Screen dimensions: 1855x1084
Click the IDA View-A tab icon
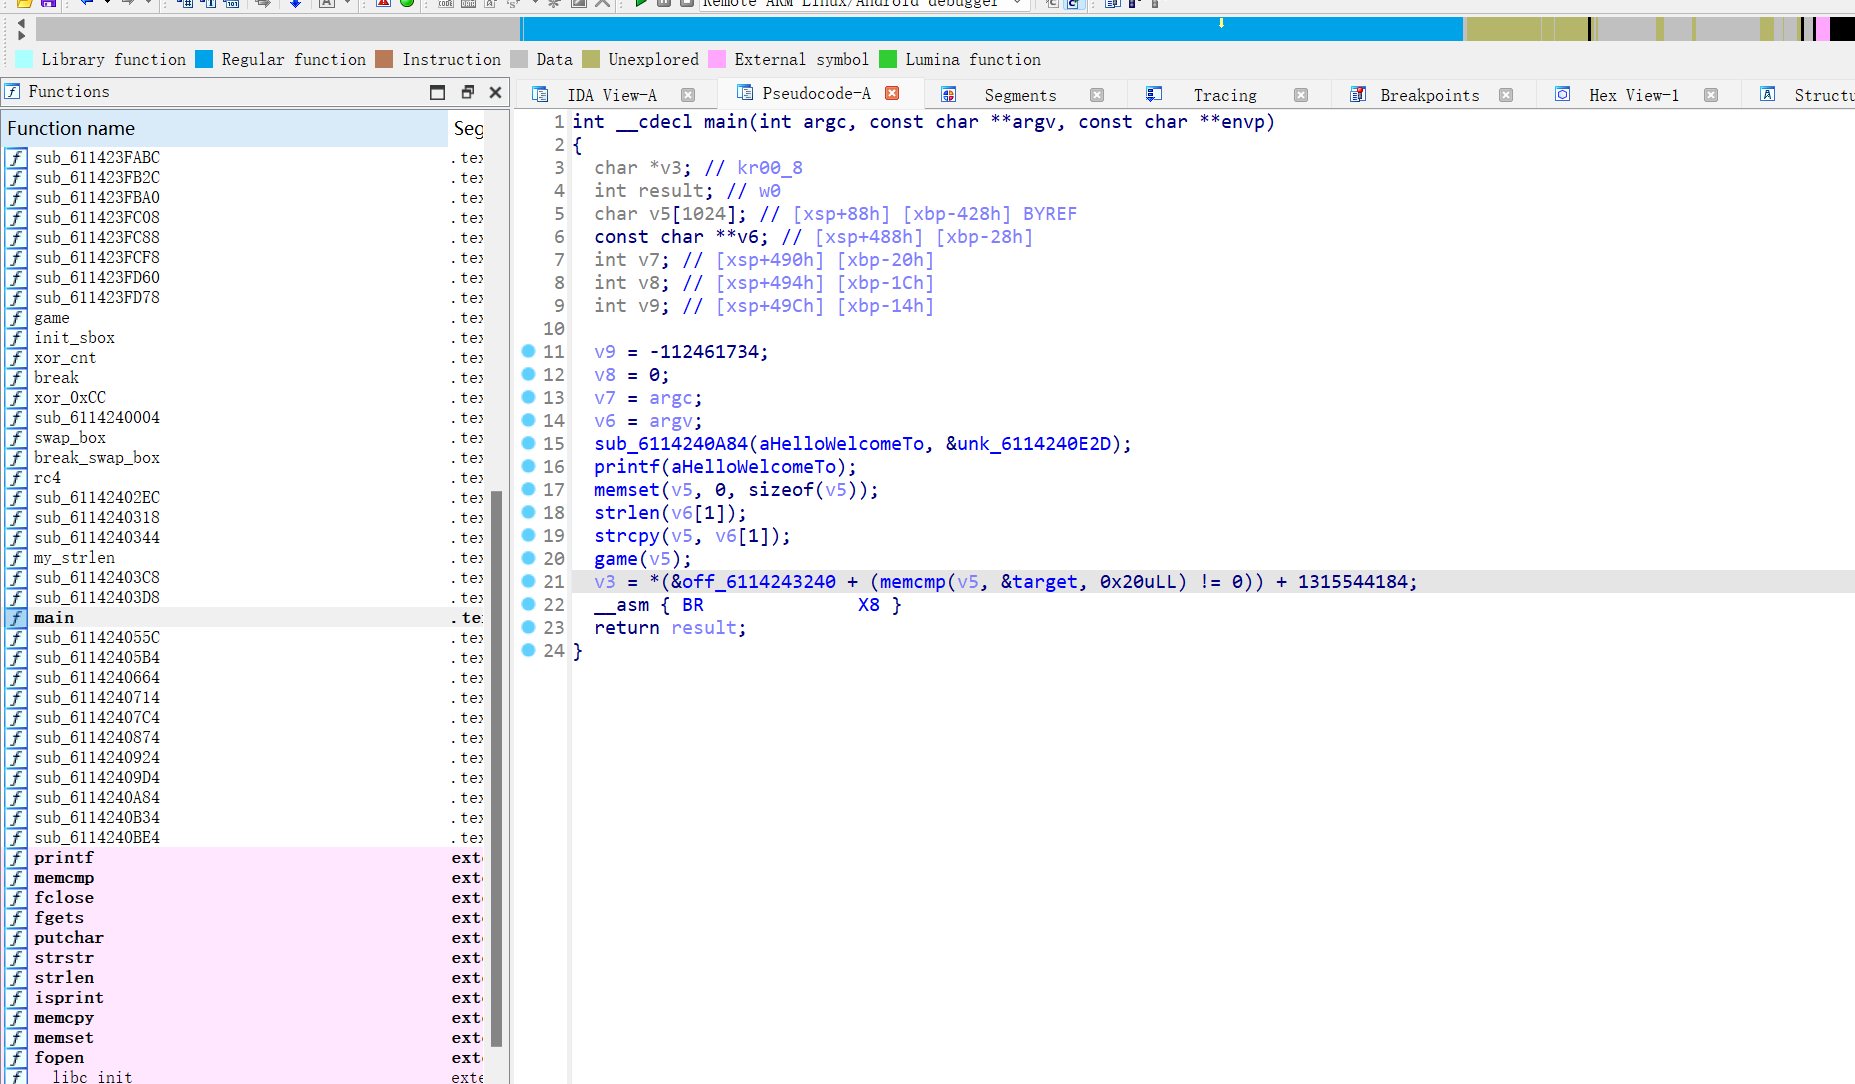click(540, 95)
